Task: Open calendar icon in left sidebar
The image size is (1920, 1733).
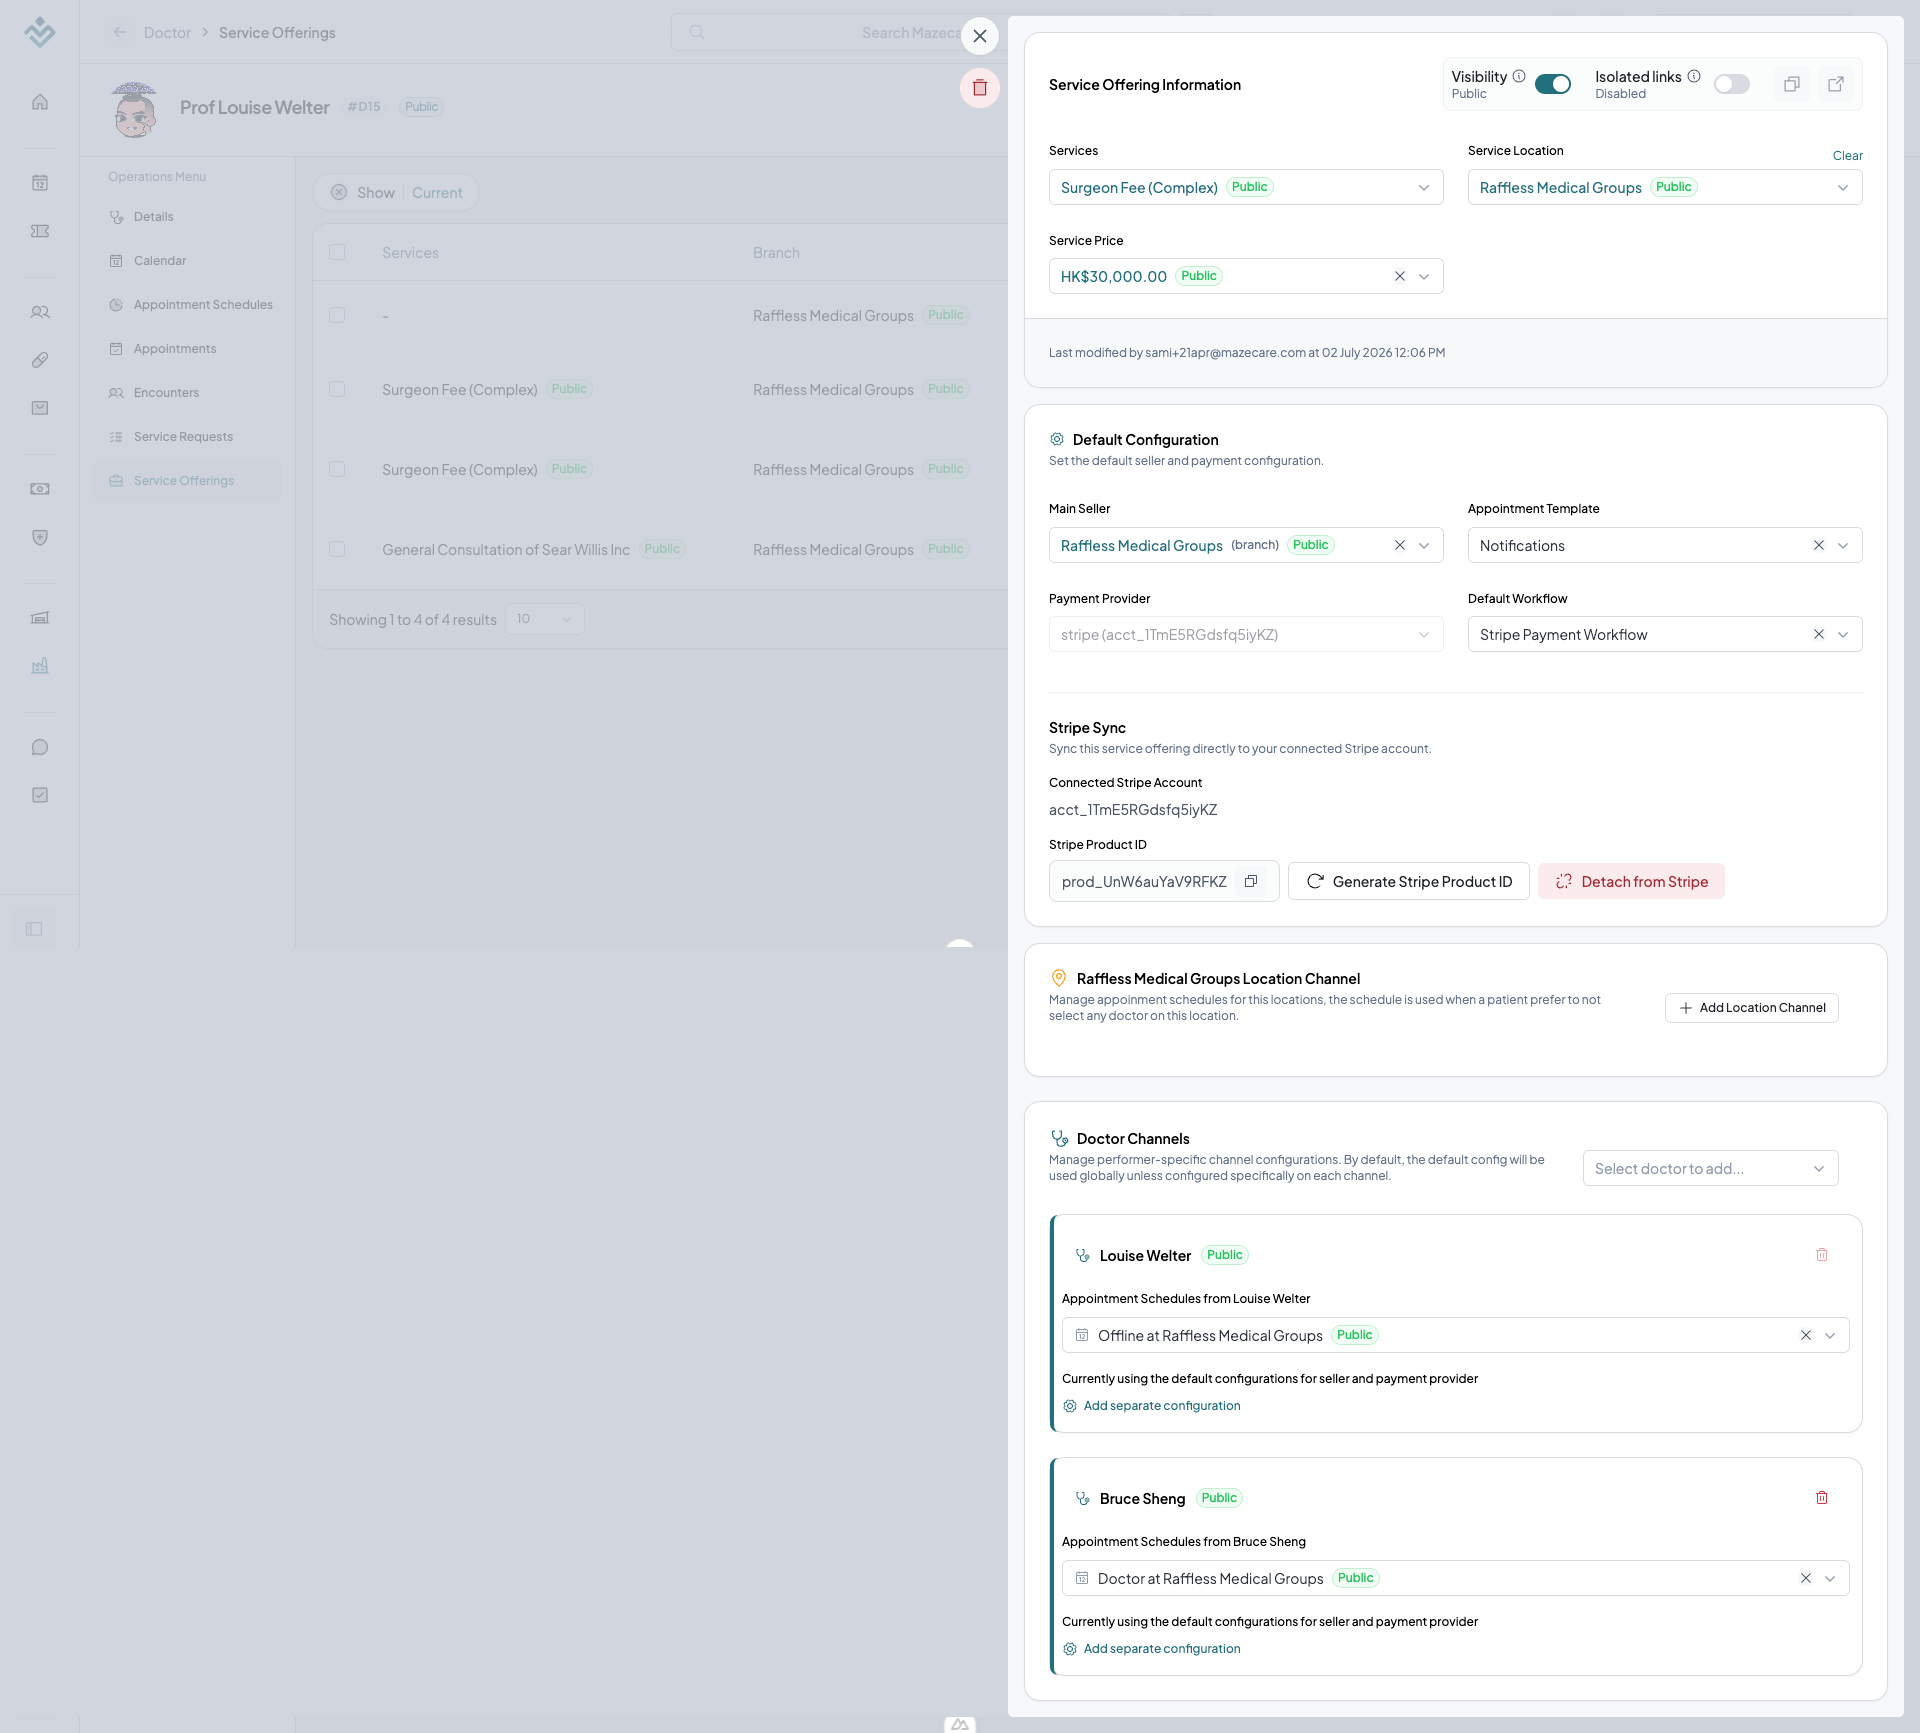Action: point(40,182)
